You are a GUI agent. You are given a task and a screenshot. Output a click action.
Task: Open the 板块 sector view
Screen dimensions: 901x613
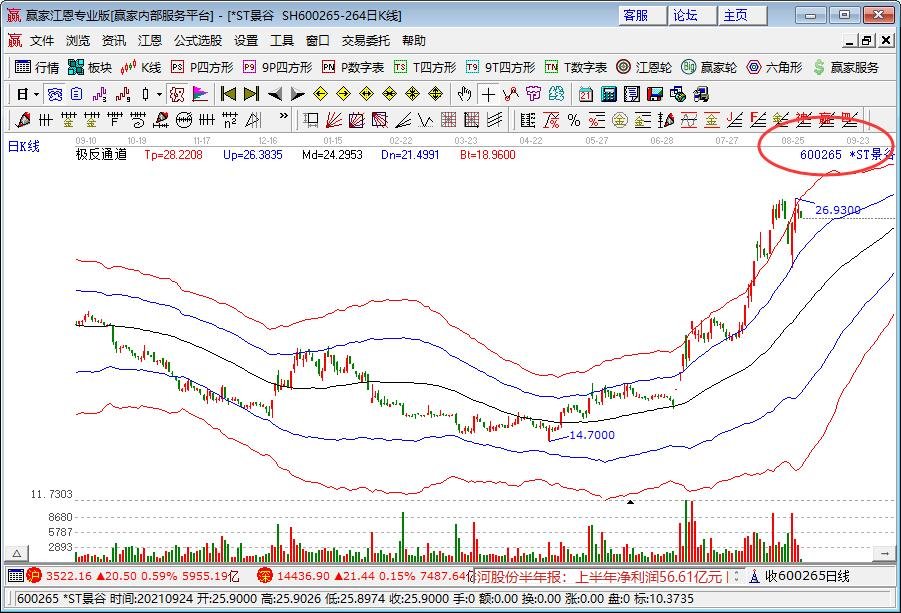point(90,67)
